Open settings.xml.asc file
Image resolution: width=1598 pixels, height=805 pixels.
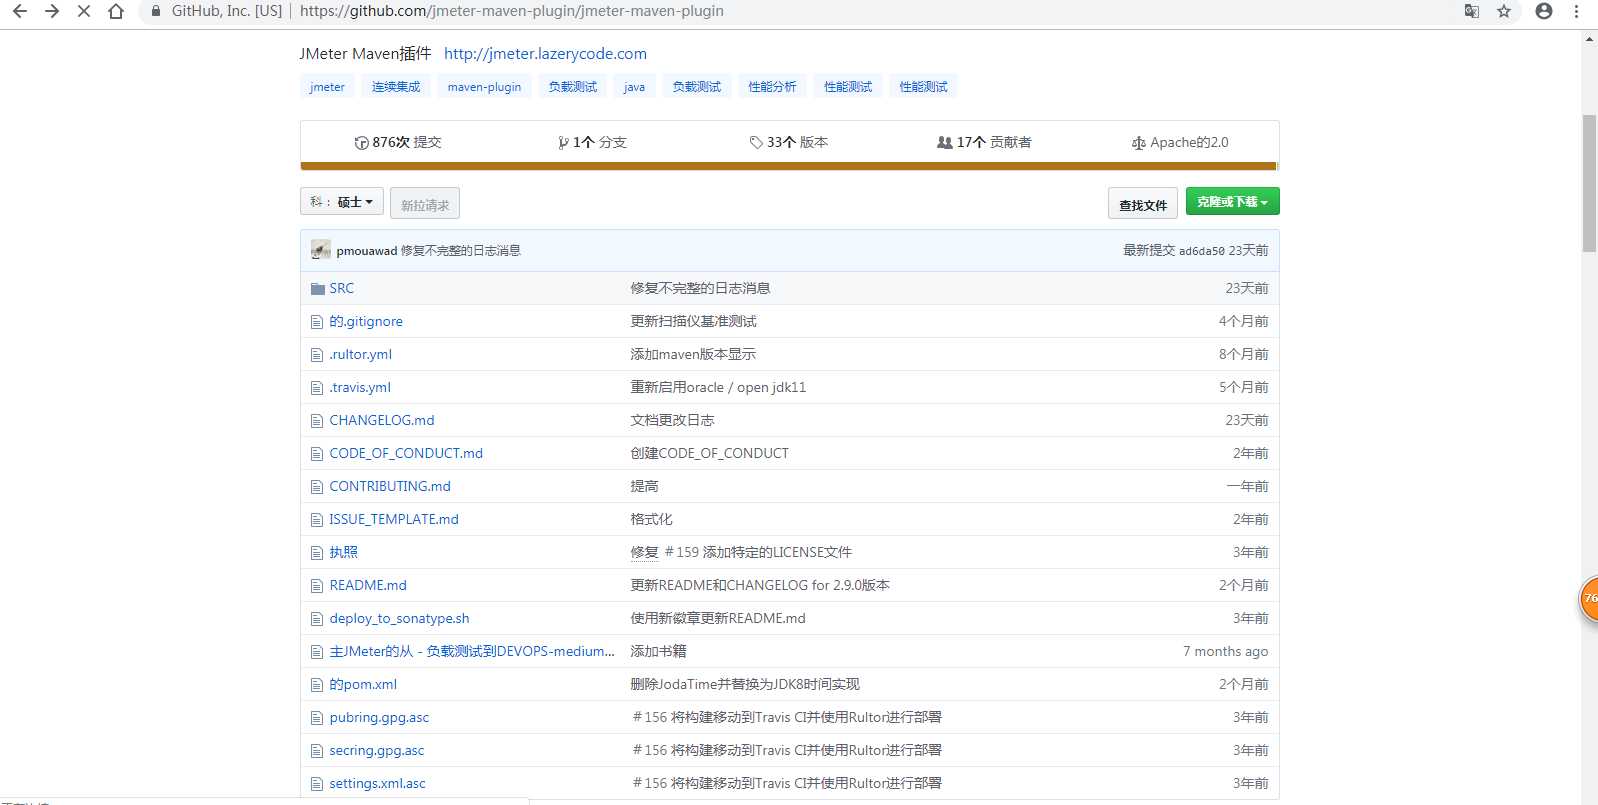point(378,783)
